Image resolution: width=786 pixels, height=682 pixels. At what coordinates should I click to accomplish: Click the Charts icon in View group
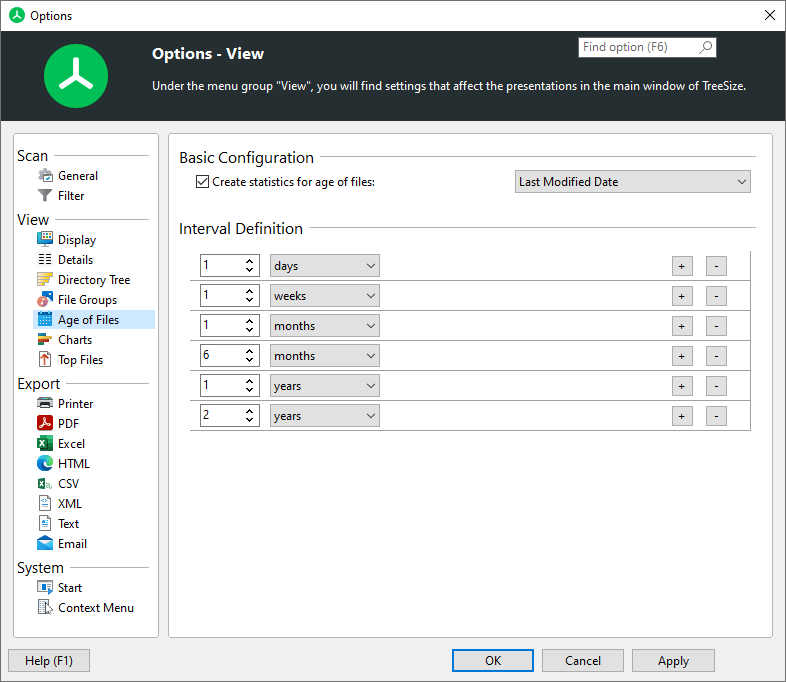(45, 340)
